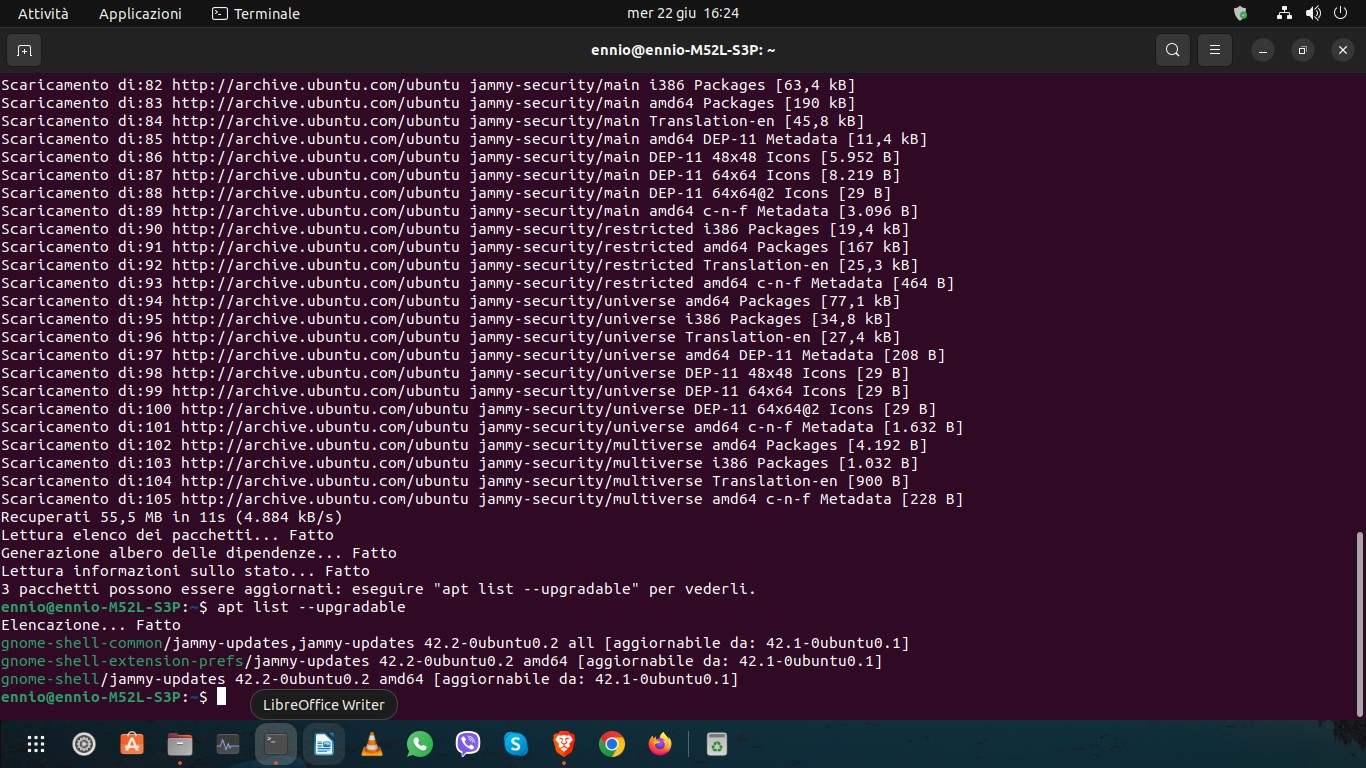Viewport: 1366px width, 768px height.
Task: Show all applications grid
Action: tap(36, 744)
